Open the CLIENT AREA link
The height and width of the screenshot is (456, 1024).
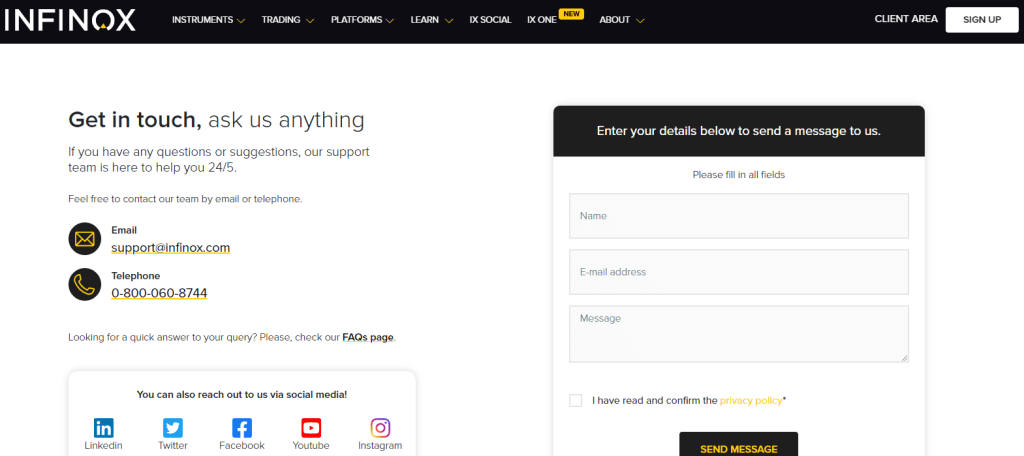906,20
